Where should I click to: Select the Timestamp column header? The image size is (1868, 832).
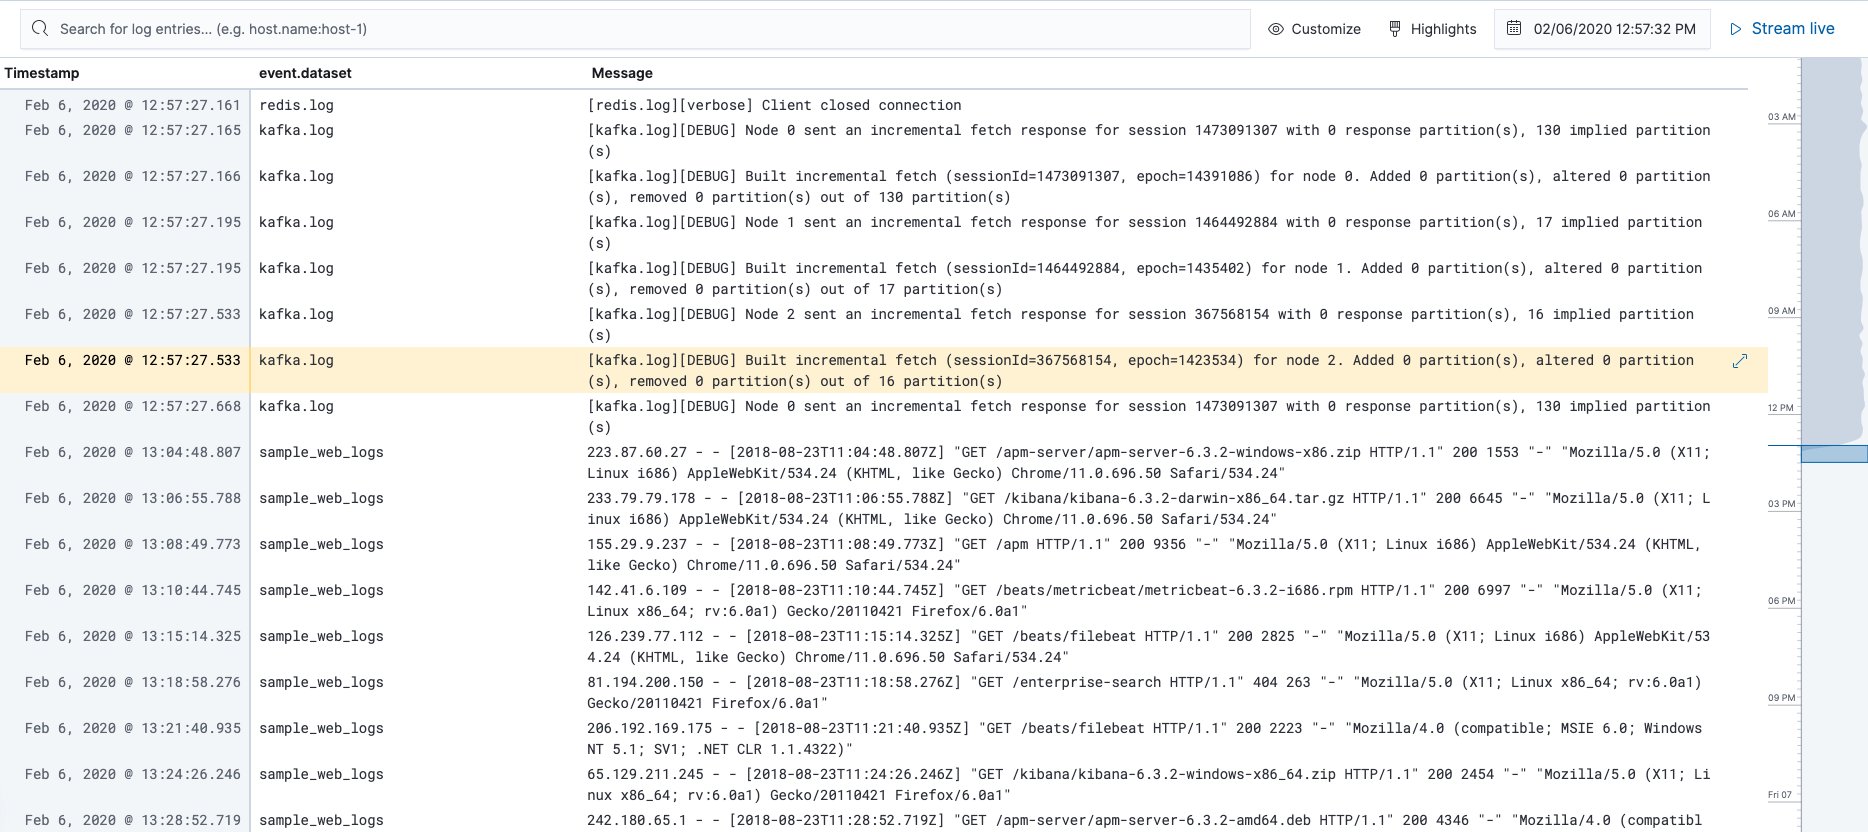coord(42,73)
